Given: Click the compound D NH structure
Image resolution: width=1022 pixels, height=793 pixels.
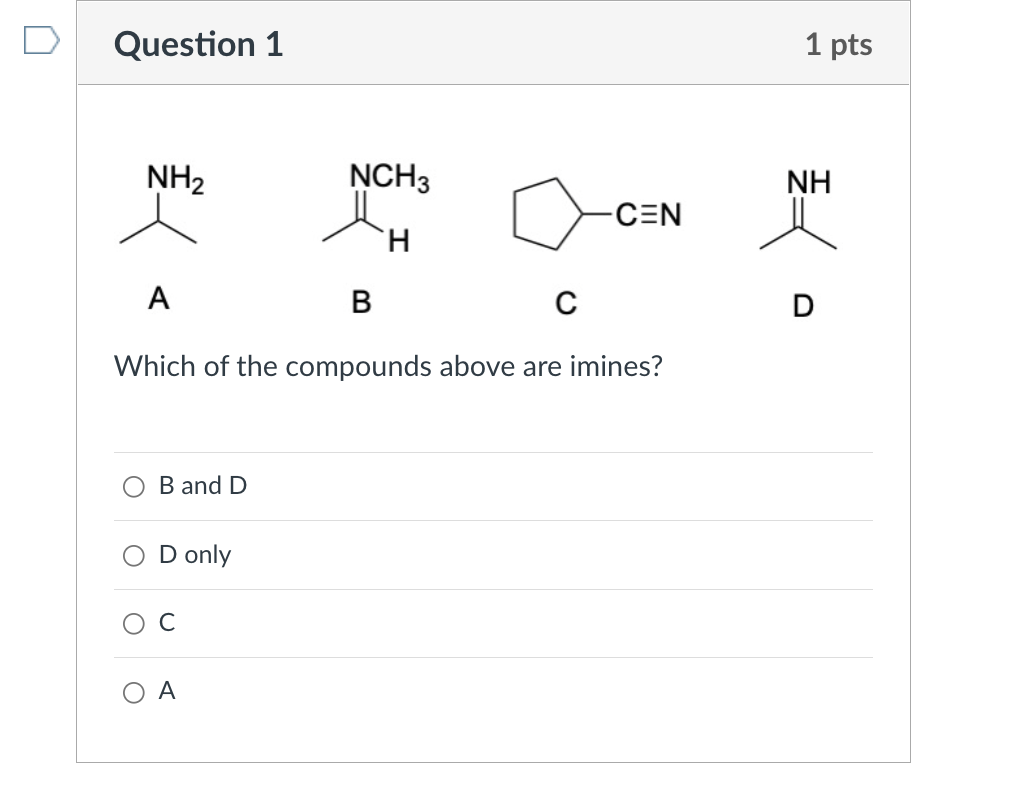Looking at the screenshot, I should pos(799,209).
